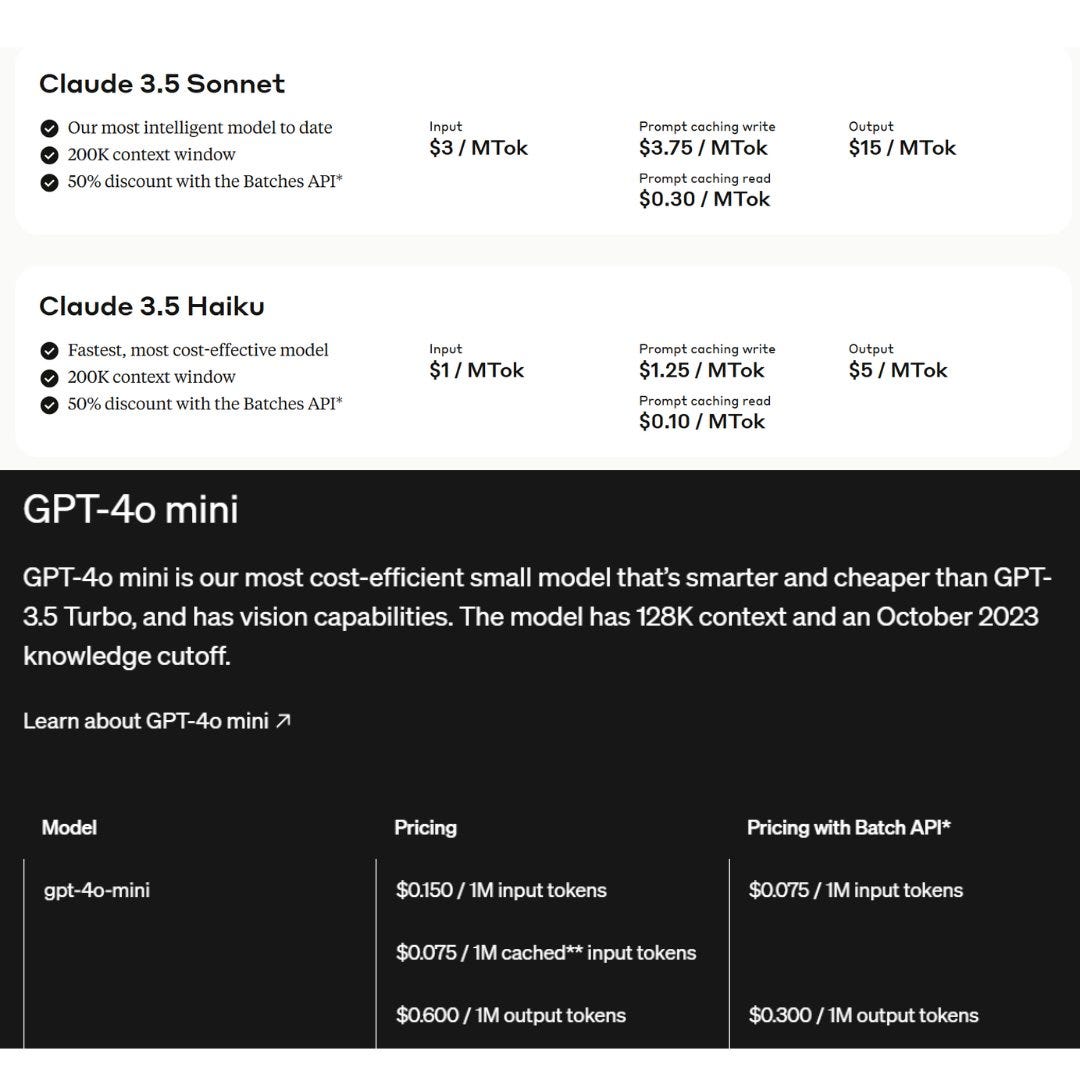Image resolution: width=1080 pixels, height=1080 pixels.
Task: Select the Claude 3.5 Sonnet heading
Action: (x=162, y=84)
